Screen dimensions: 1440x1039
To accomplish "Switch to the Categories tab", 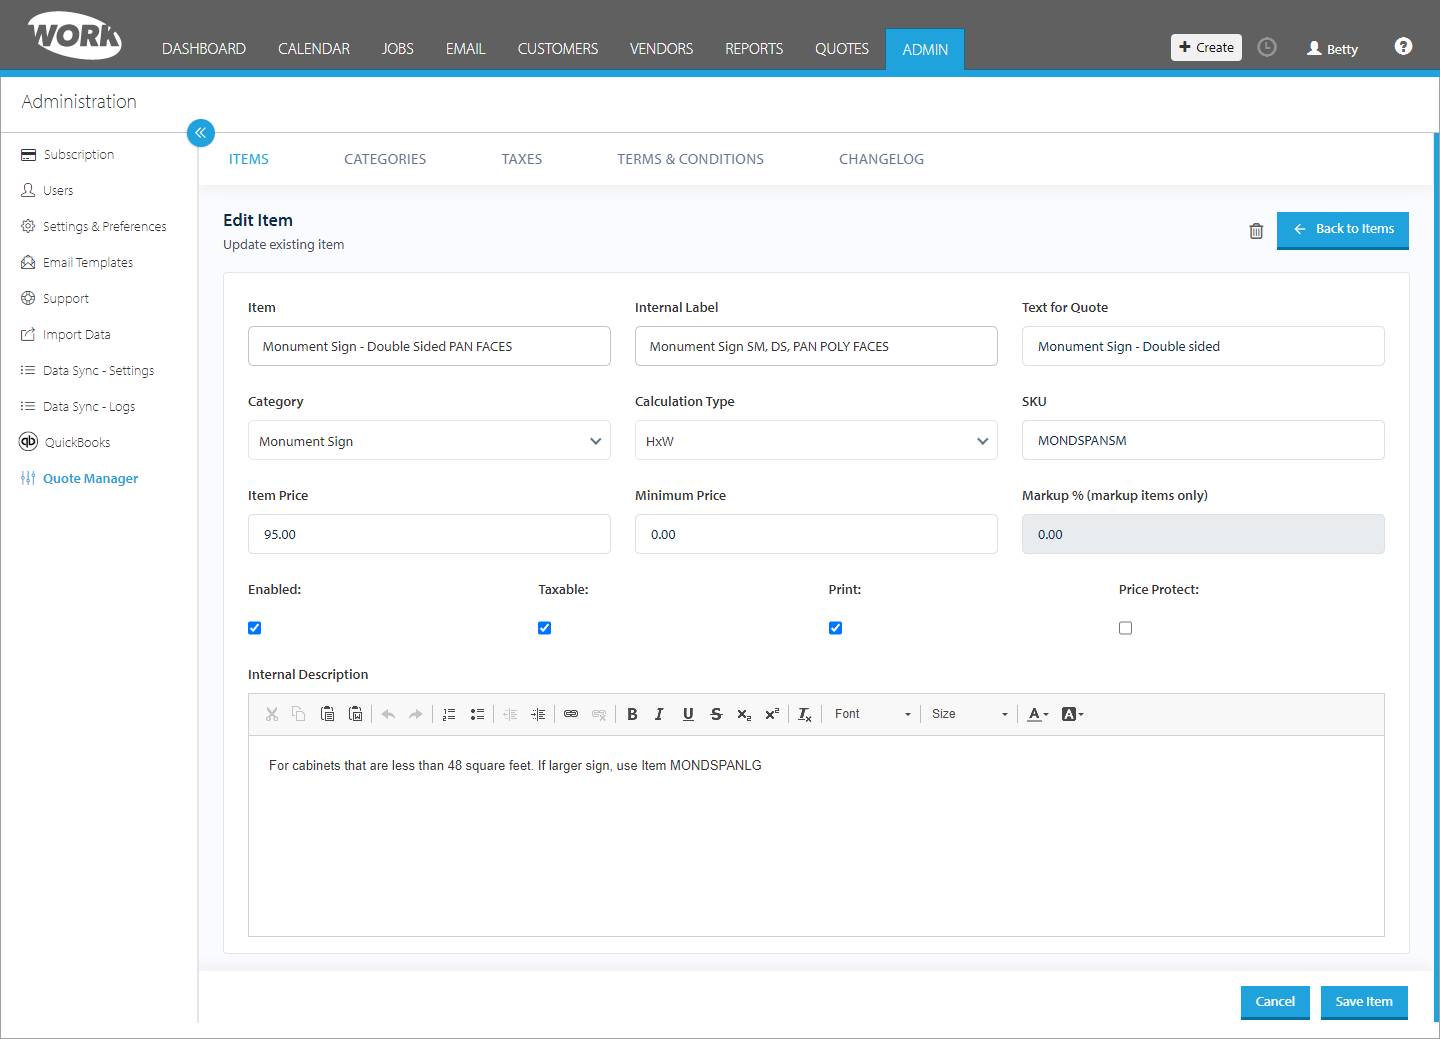I will [x=385, y=159].
